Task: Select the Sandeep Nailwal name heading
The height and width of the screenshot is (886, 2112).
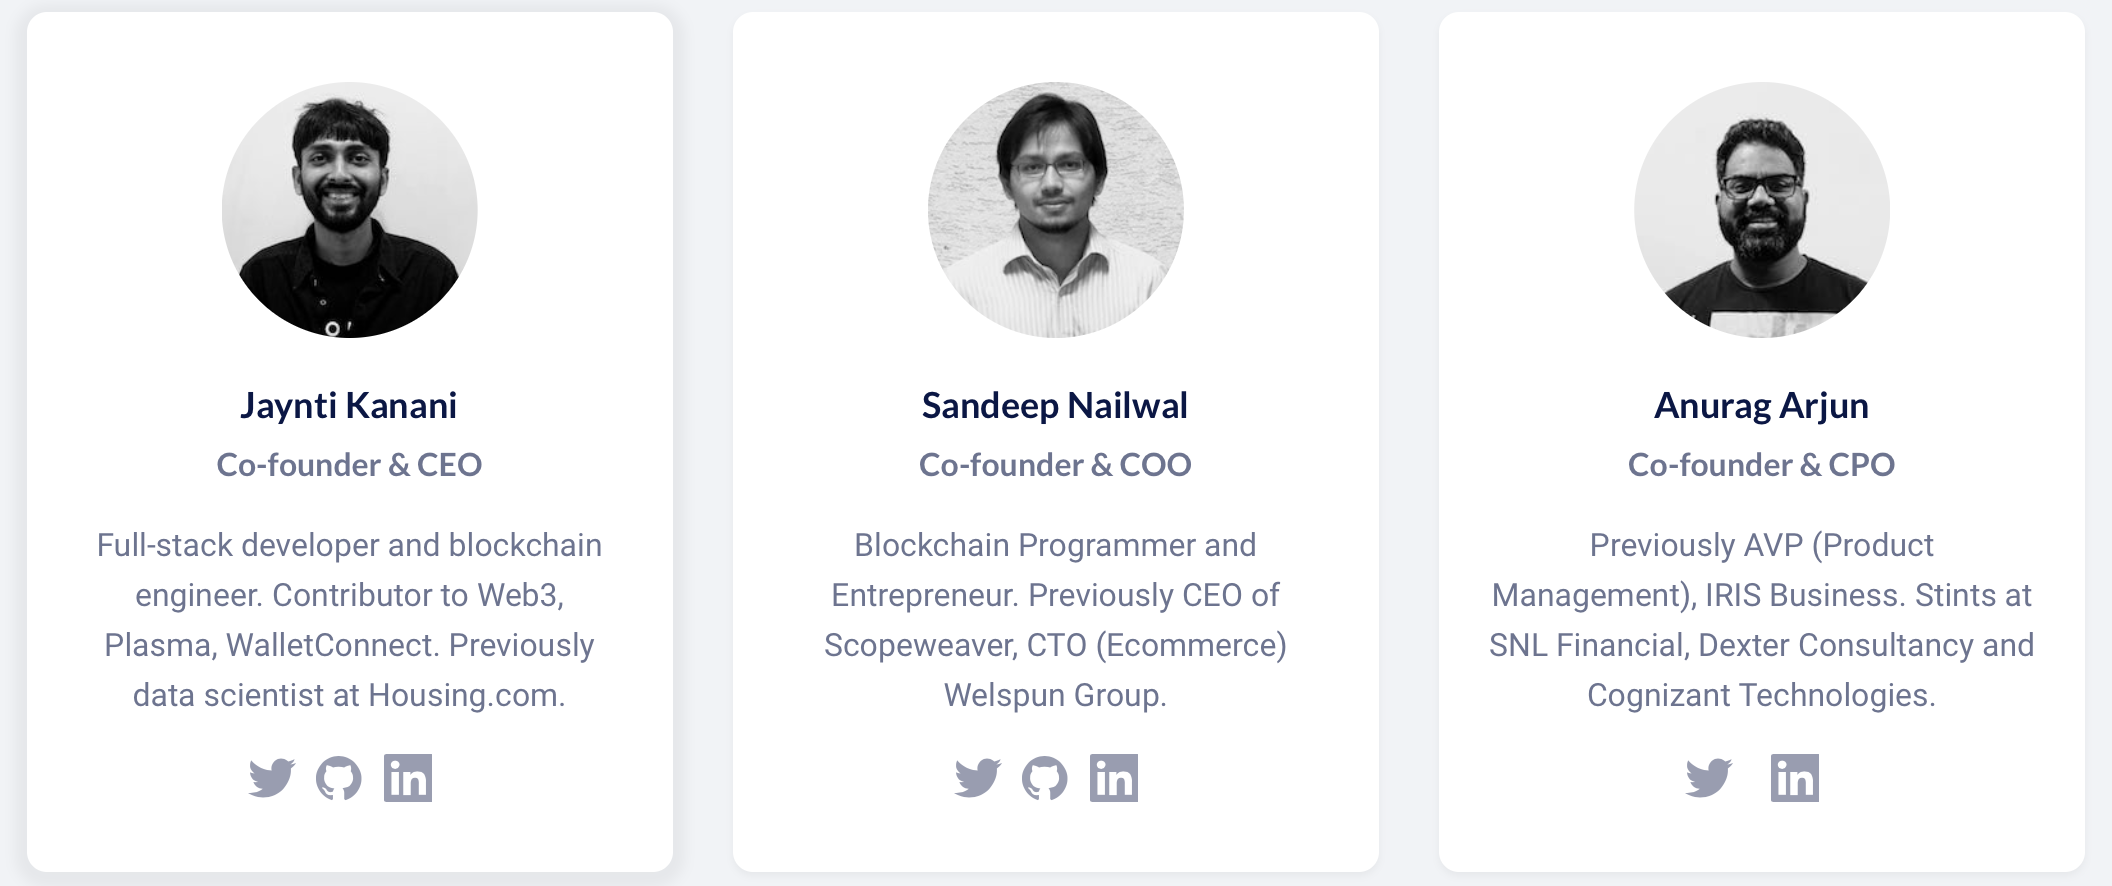Action: coord(1055,406)
